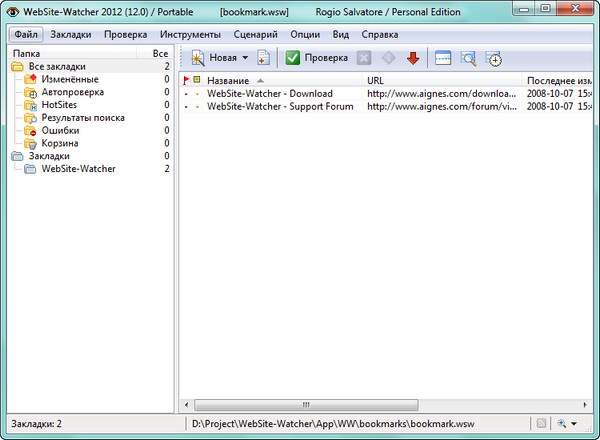Sort by the Последнее изм. column
The image size is (600, 440).
click(x=558, y=81)
